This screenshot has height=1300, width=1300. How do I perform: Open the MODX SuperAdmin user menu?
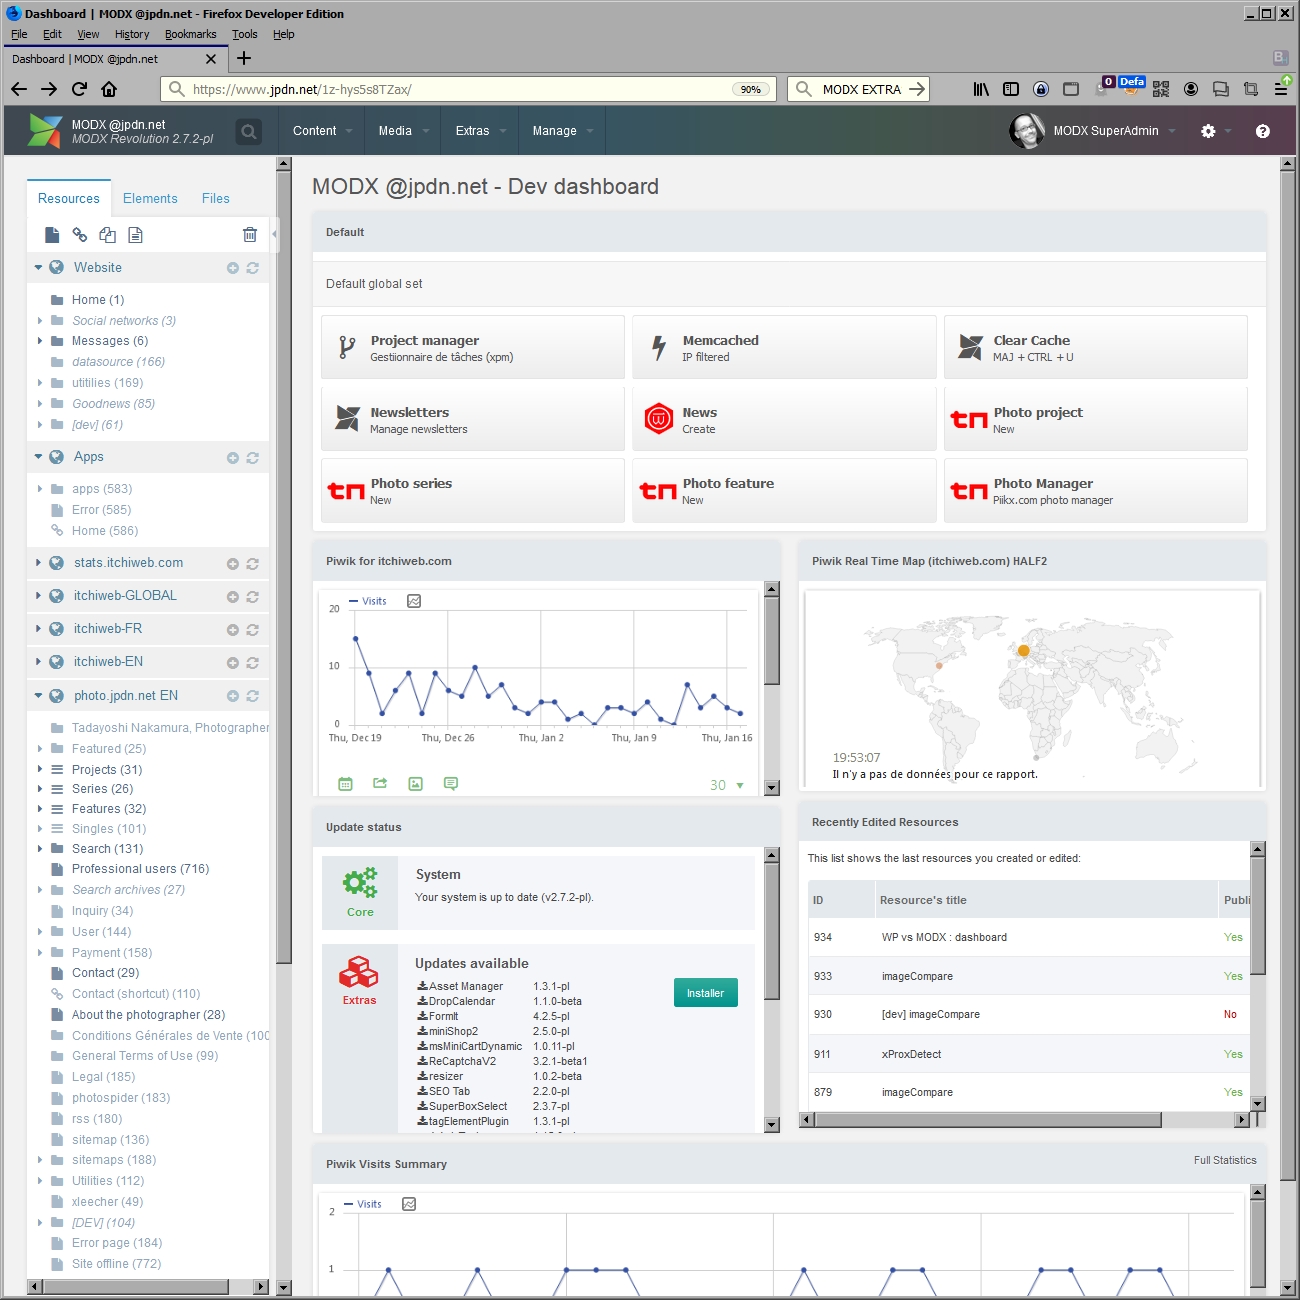[1093, 131]
